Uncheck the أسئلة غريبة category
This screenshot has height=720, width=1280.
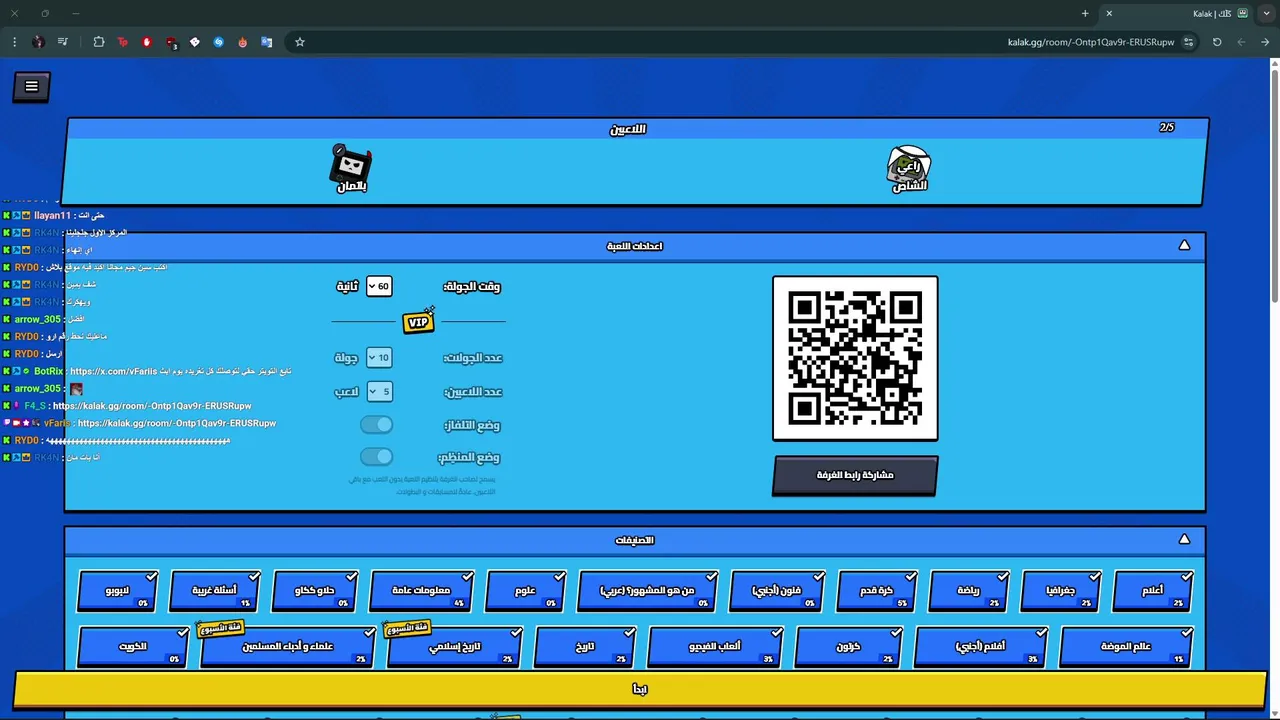click(x=215, y=591)
